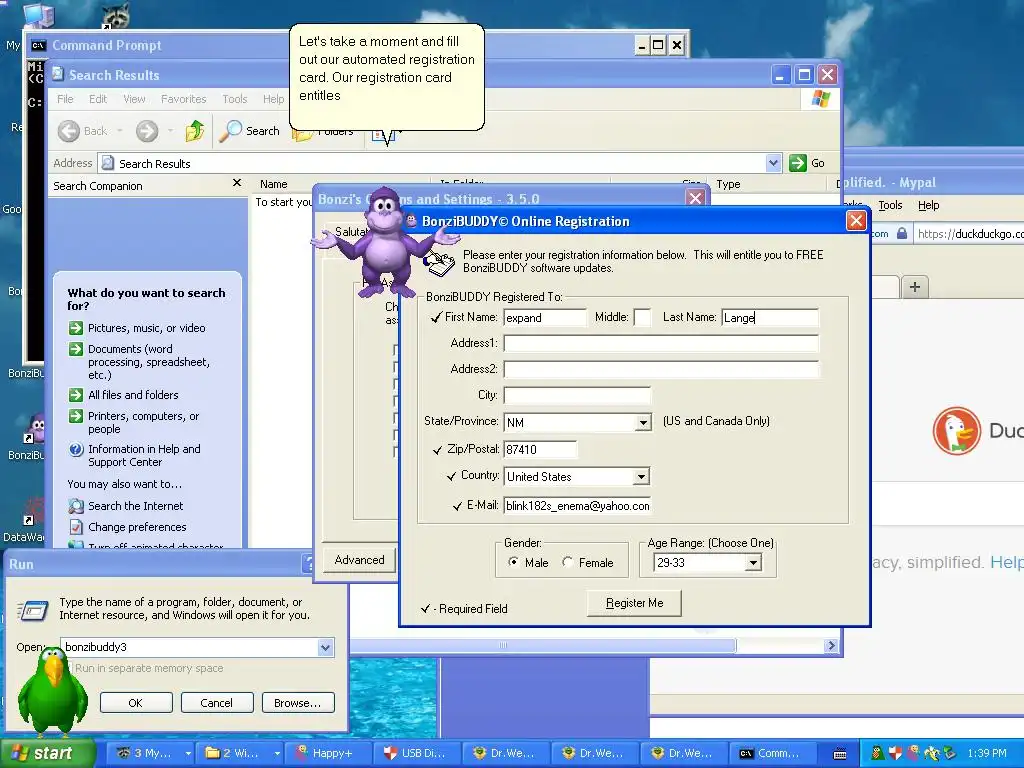Click Search the Internet icon
This screenshot has height=768, width=1024.
(76, 505)
